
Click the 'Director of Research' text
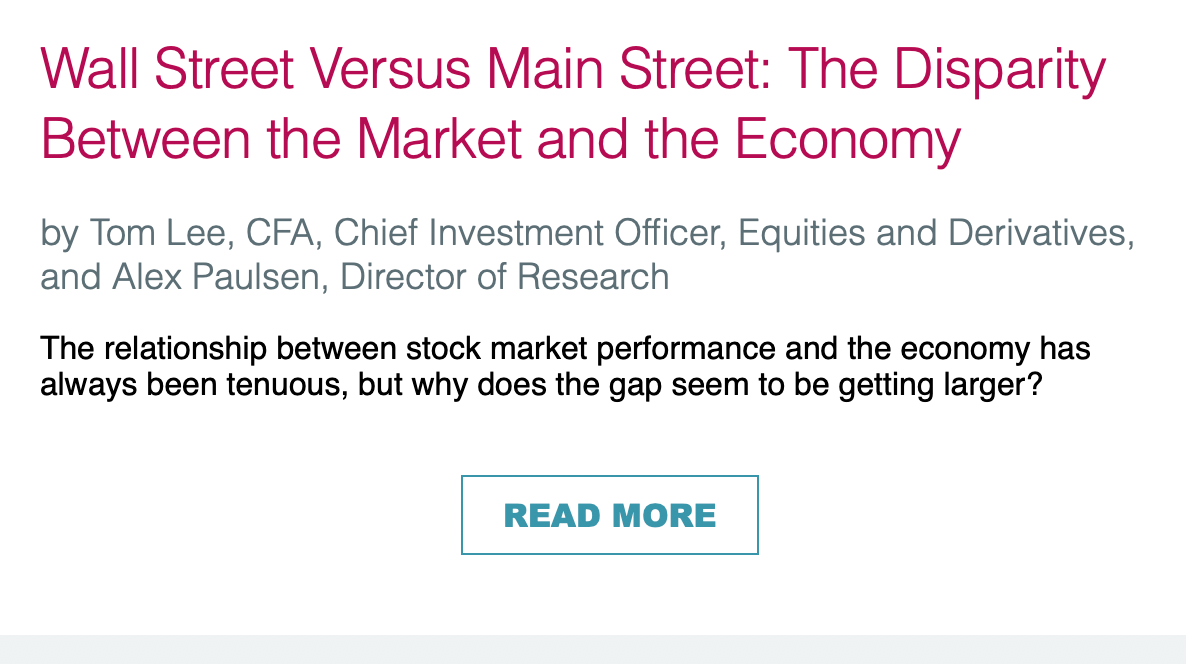click(505, 275)
